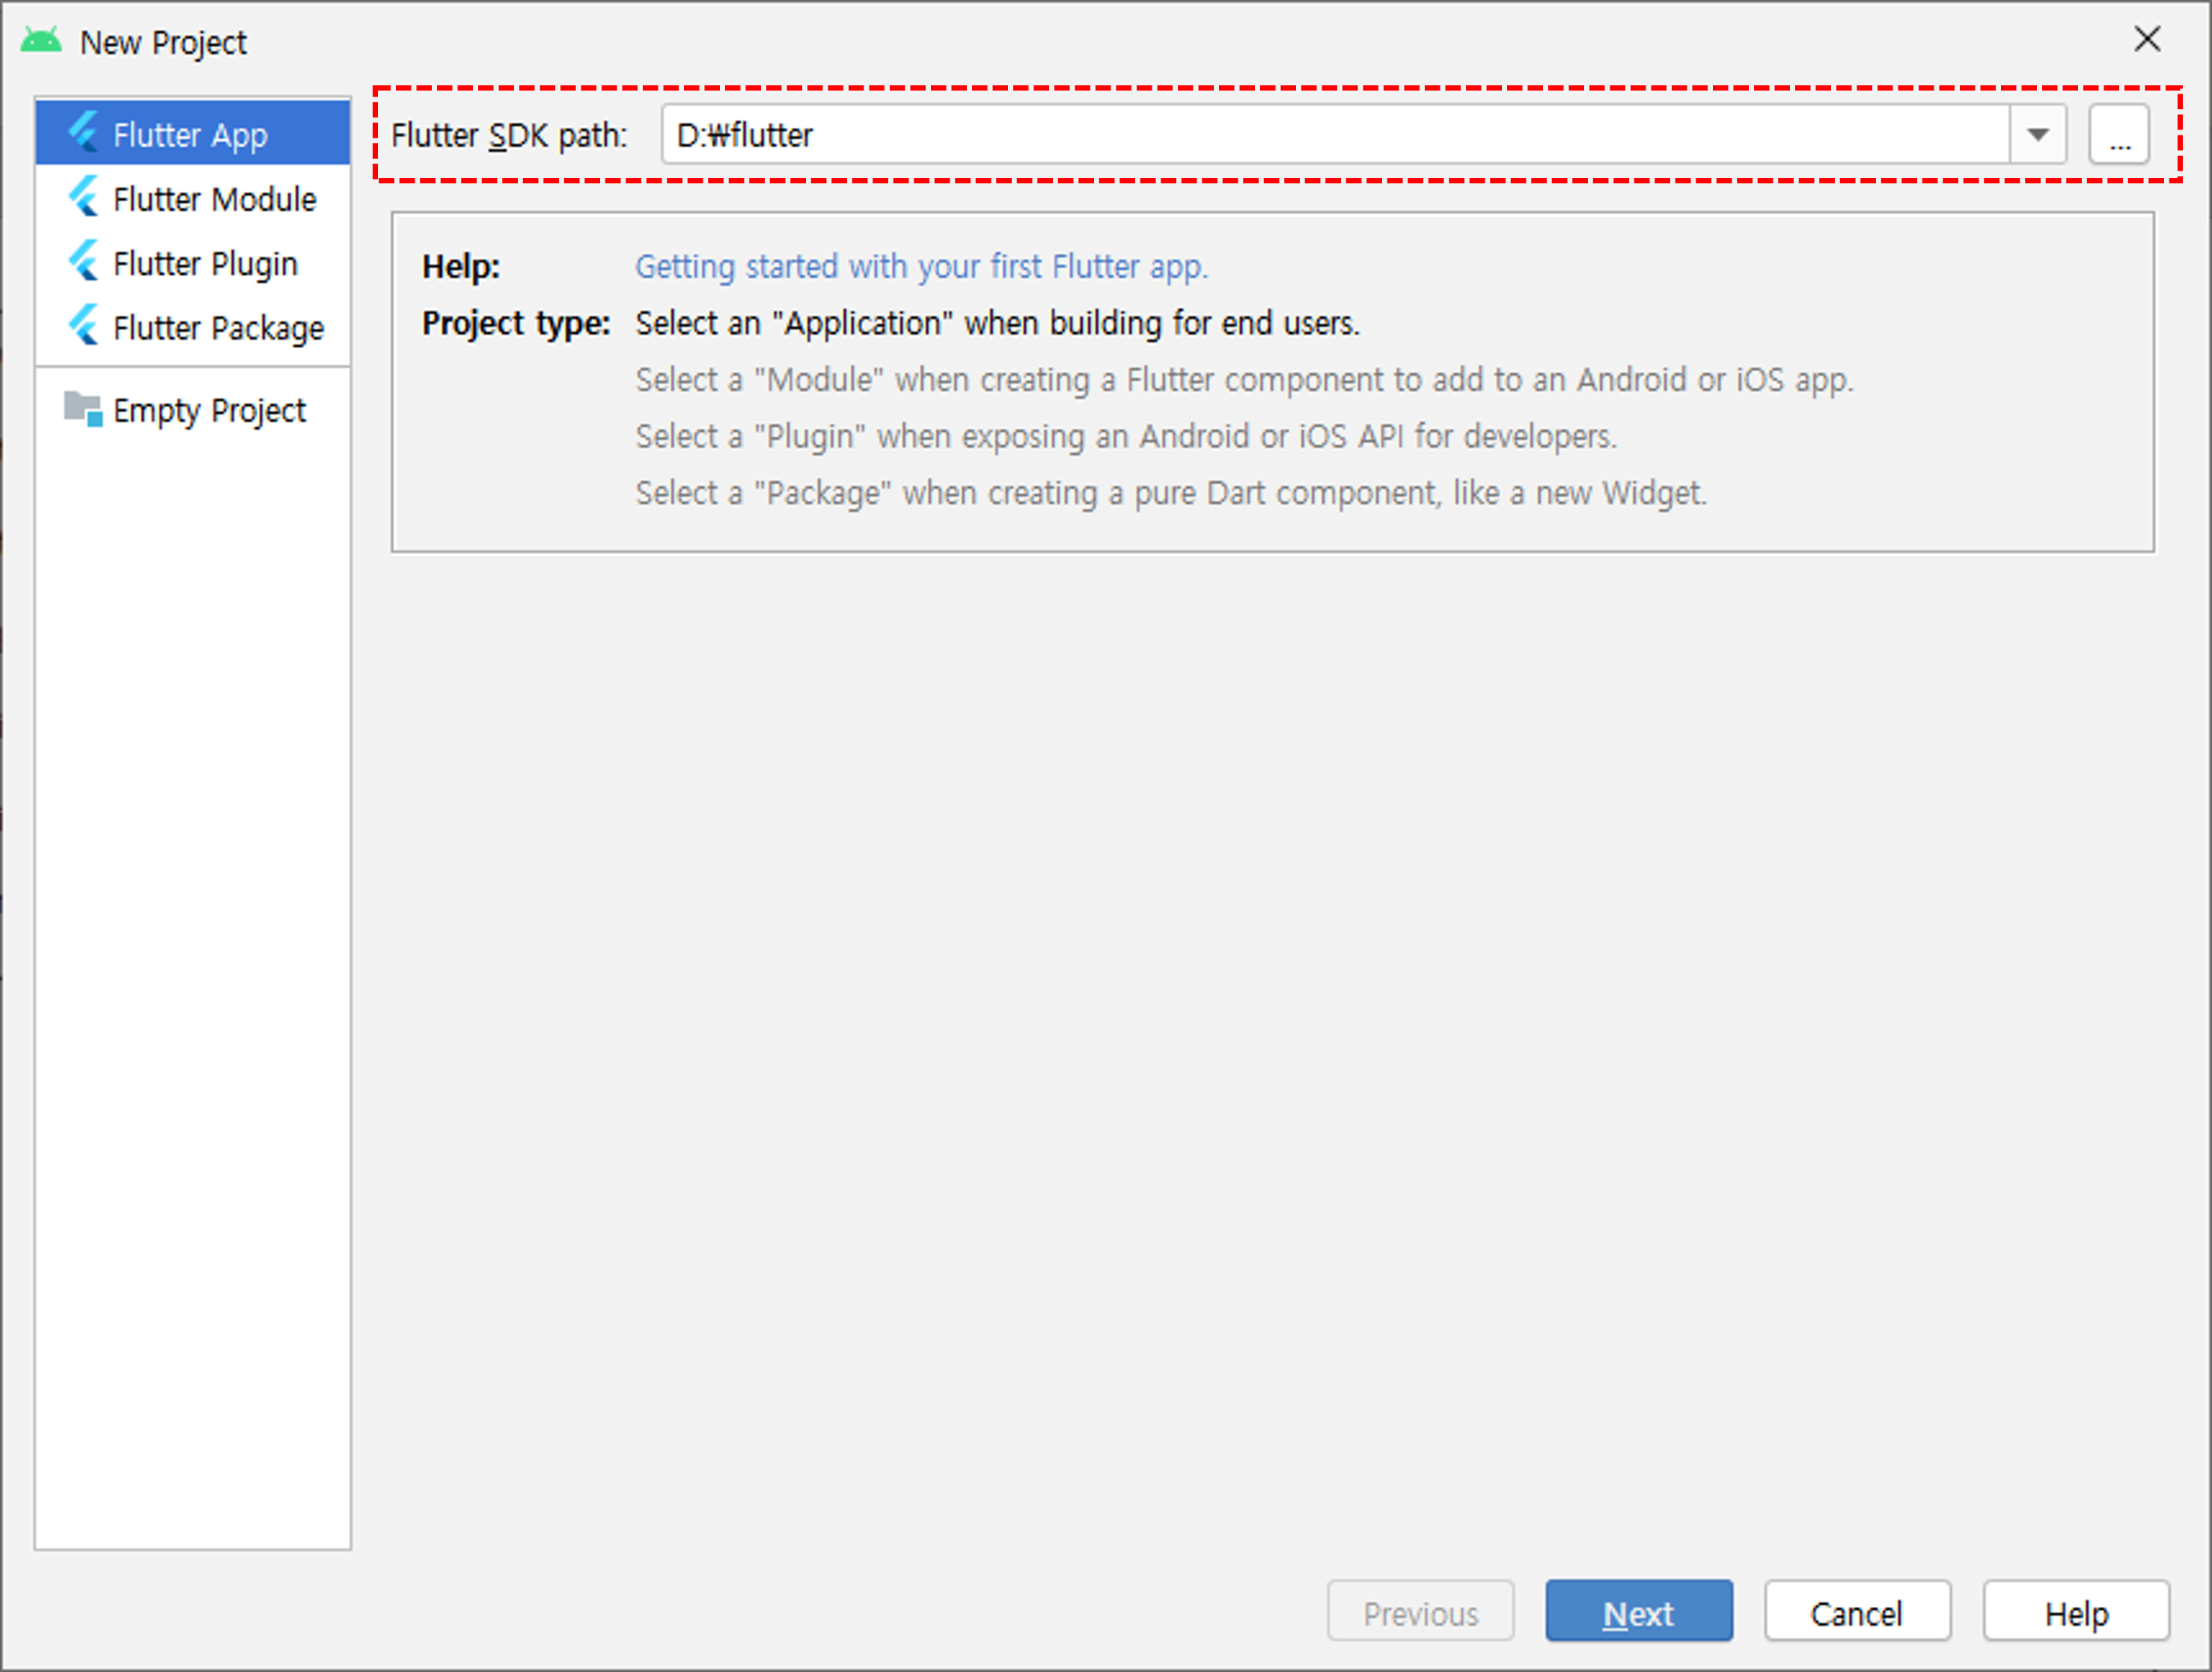
Task: Click the grayed Previous button
Action: tap(1419, 1612)
